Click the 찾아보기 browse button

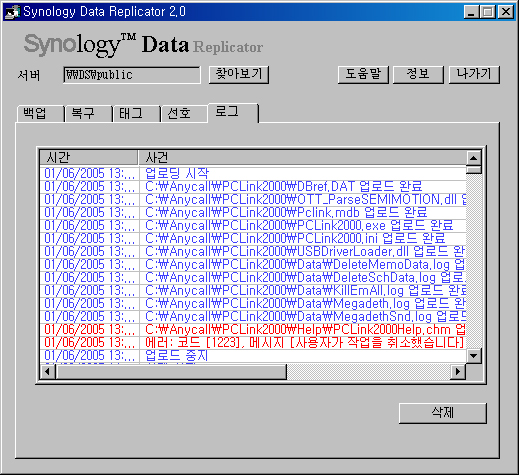pyautogui.click(x=239, y=75)
